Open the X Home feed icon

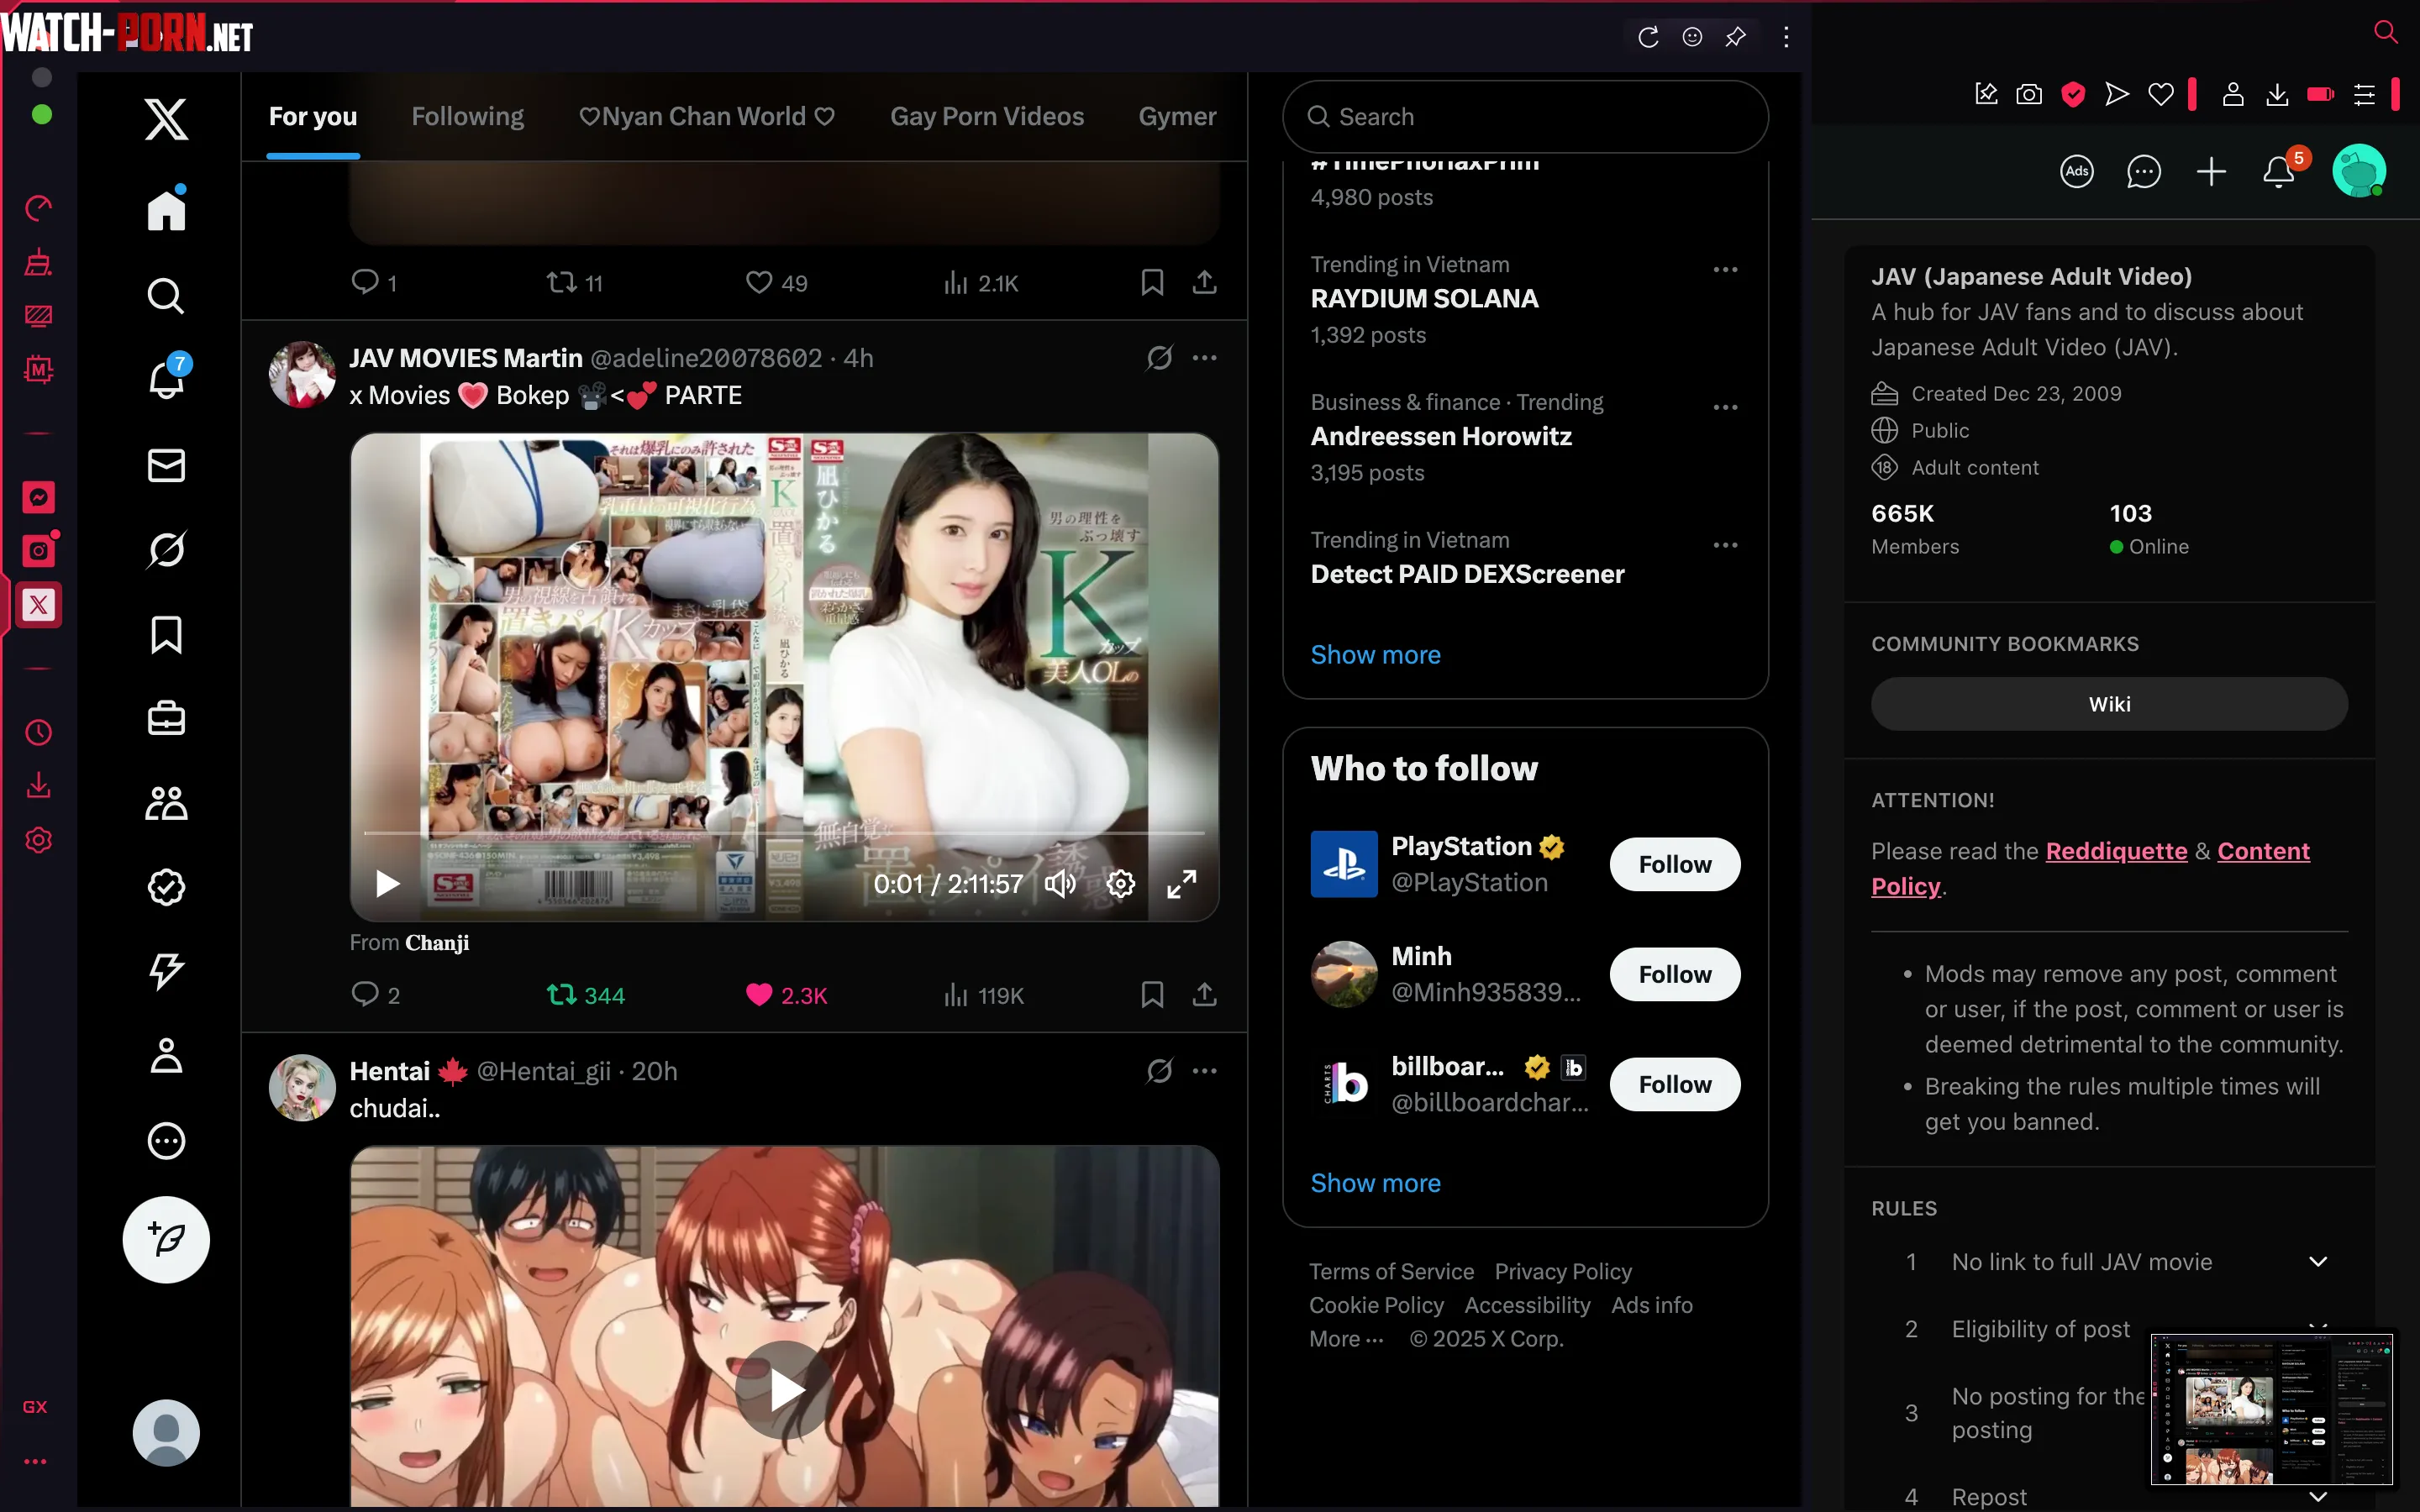click(x=166, y=209)
